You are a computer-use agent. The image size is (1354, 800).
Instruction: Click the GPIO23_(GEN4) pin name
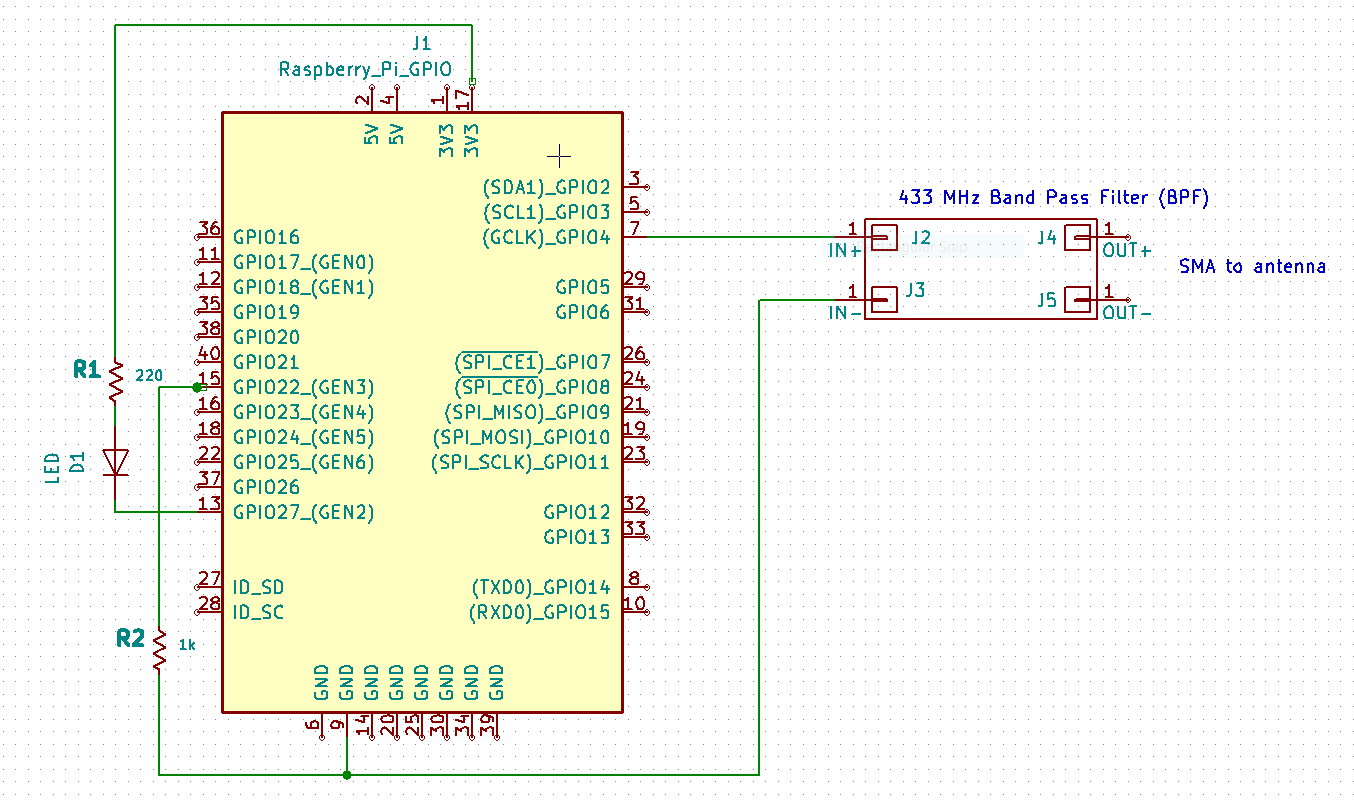pyautogui.click(x=304, y=413)
